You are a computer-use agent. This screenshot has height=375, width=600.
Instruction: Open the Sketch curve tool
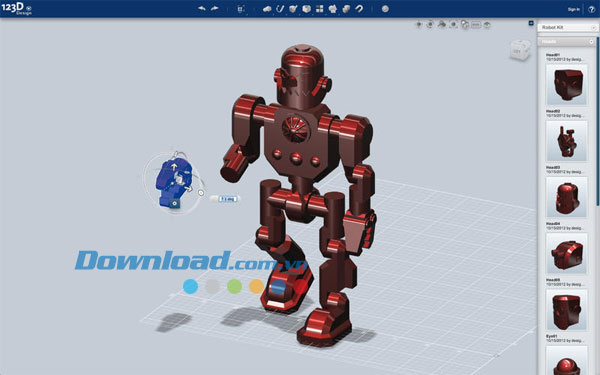(x=280, y=8)
